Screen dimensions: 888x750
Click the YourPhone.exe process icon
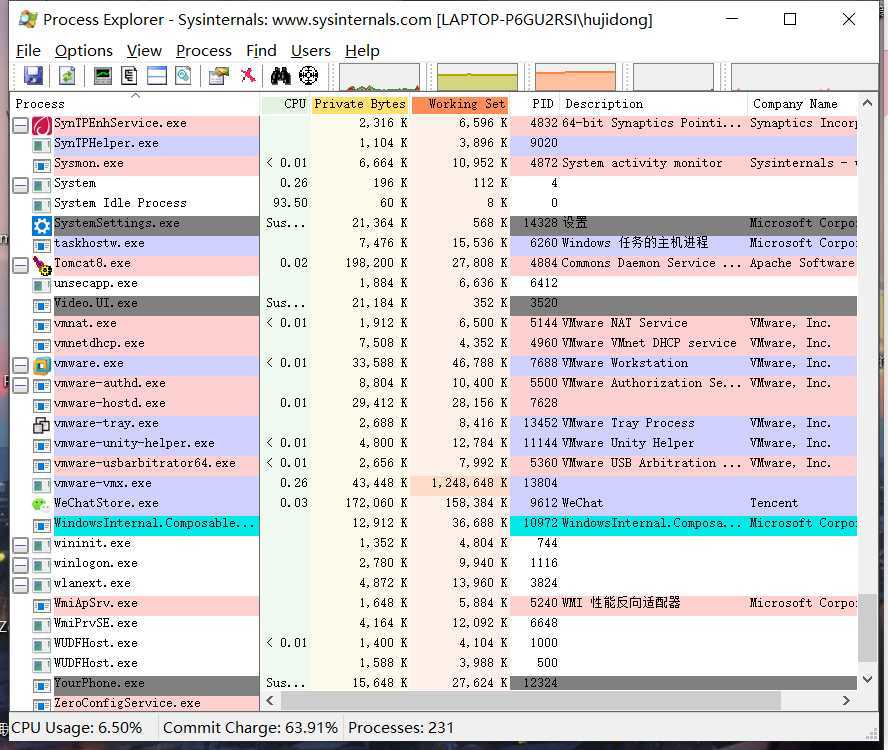(x=41, y=685)
